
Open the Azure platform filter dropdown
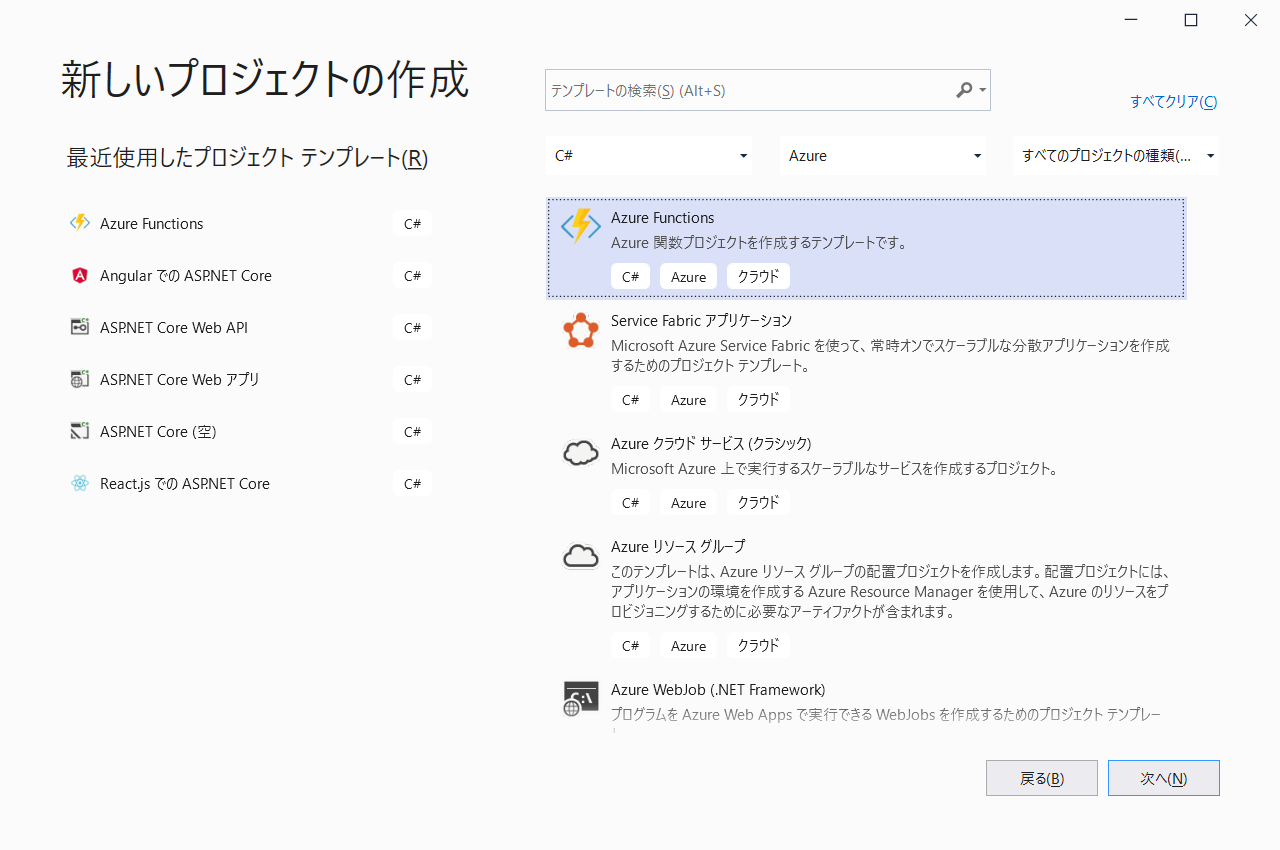(x=883, y=156)
